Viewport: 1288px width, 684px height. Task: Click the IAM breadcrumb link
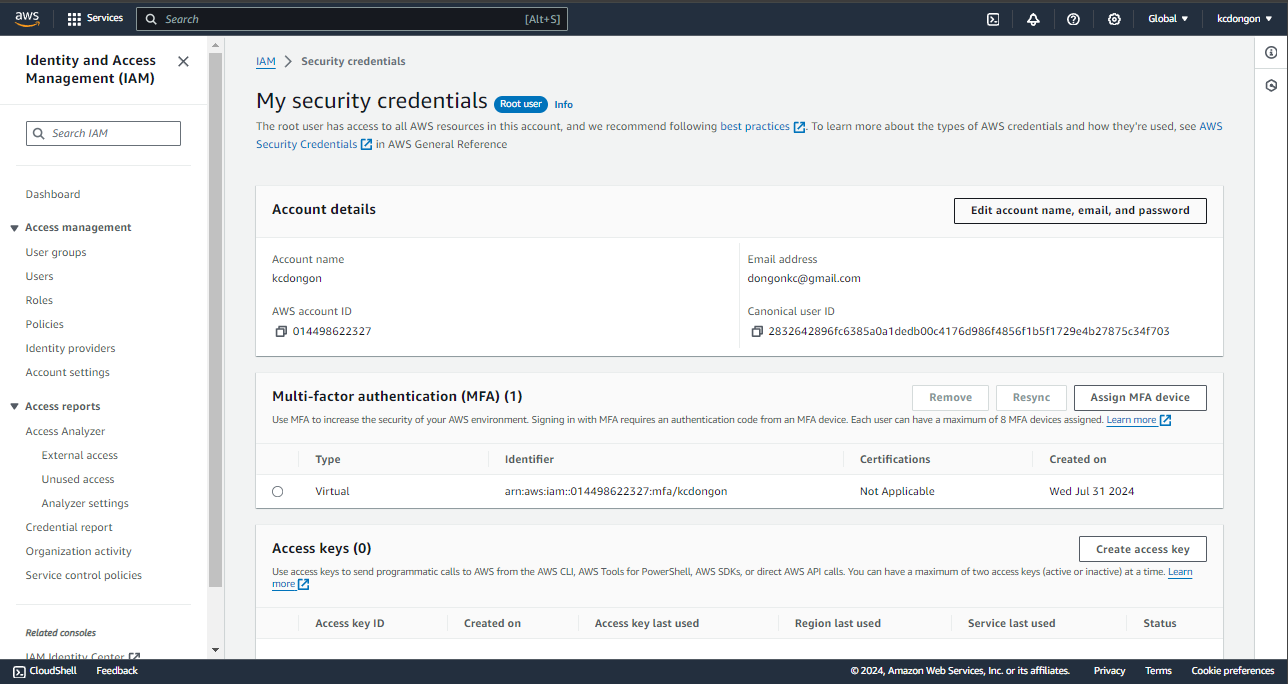pos(265,61)
